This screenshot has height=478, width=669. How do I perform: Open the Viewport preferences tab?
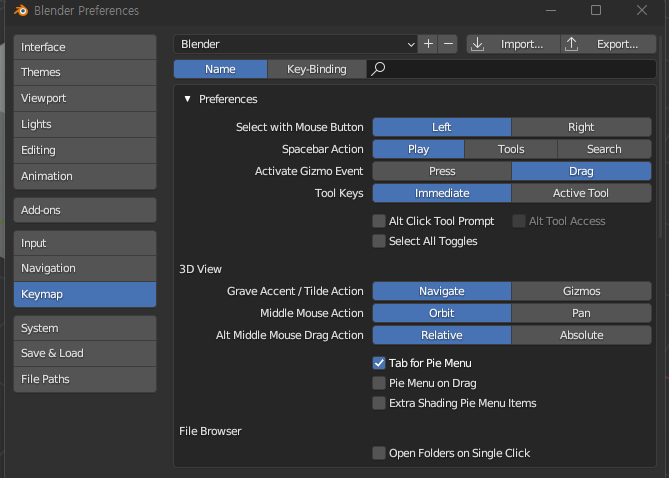point(85,98)
